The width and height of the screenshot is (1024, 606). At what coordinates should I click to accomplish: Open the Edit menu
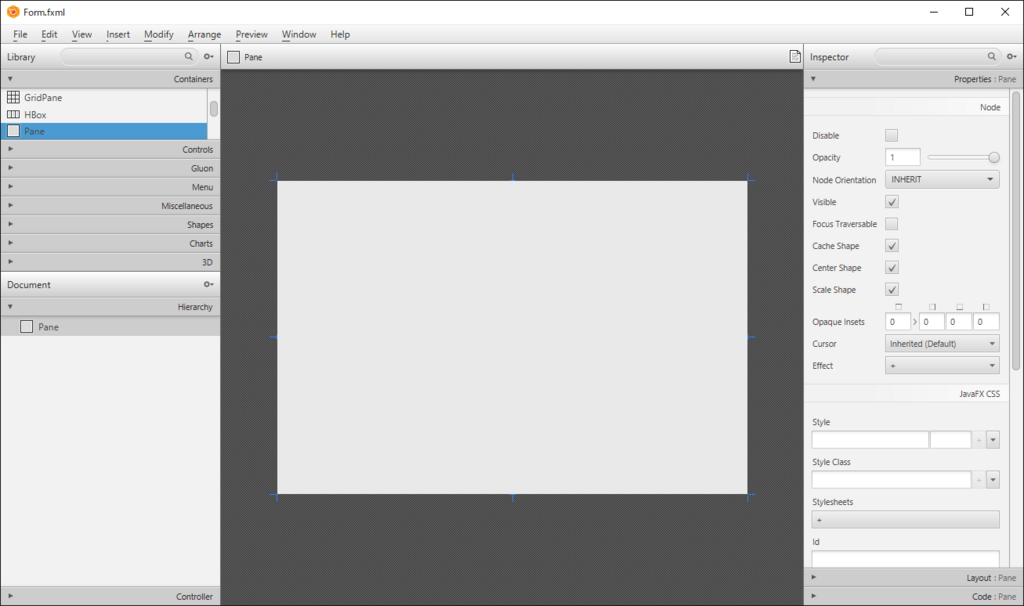tap(49, 35)
